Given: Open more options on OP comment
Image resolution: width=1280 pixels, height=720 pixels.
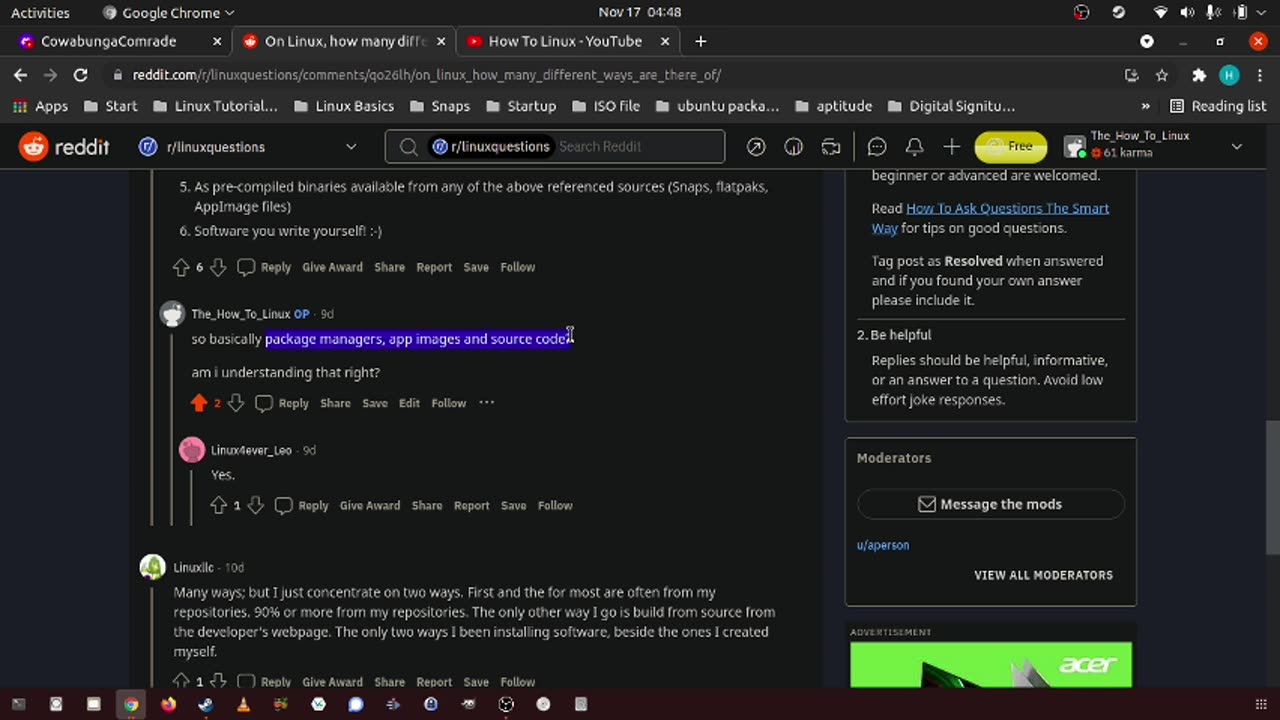Looking at the screenshot, I should point(486,403).
